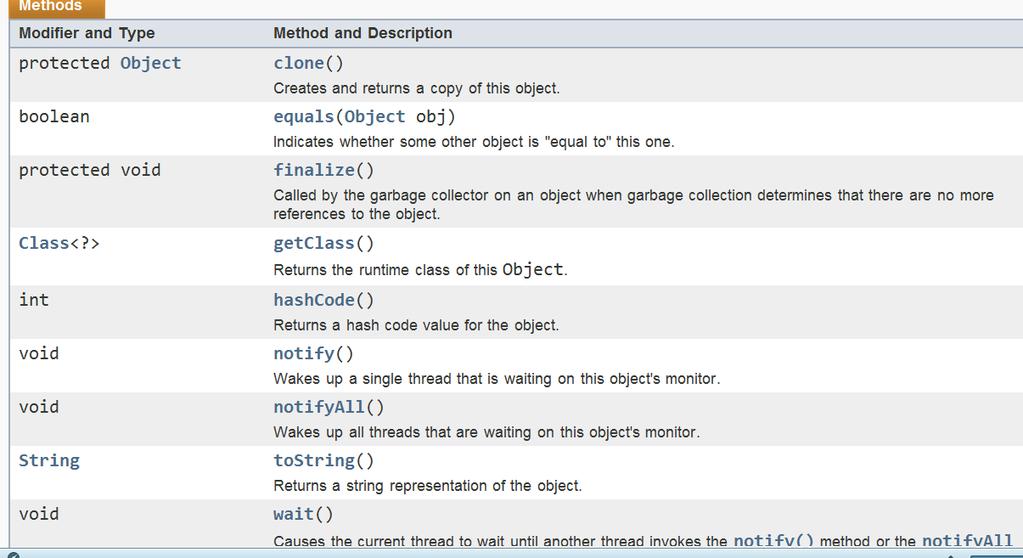The image size is (1023, 558).
Task: Click the Method and Description column header
Action: pos(363,33)
